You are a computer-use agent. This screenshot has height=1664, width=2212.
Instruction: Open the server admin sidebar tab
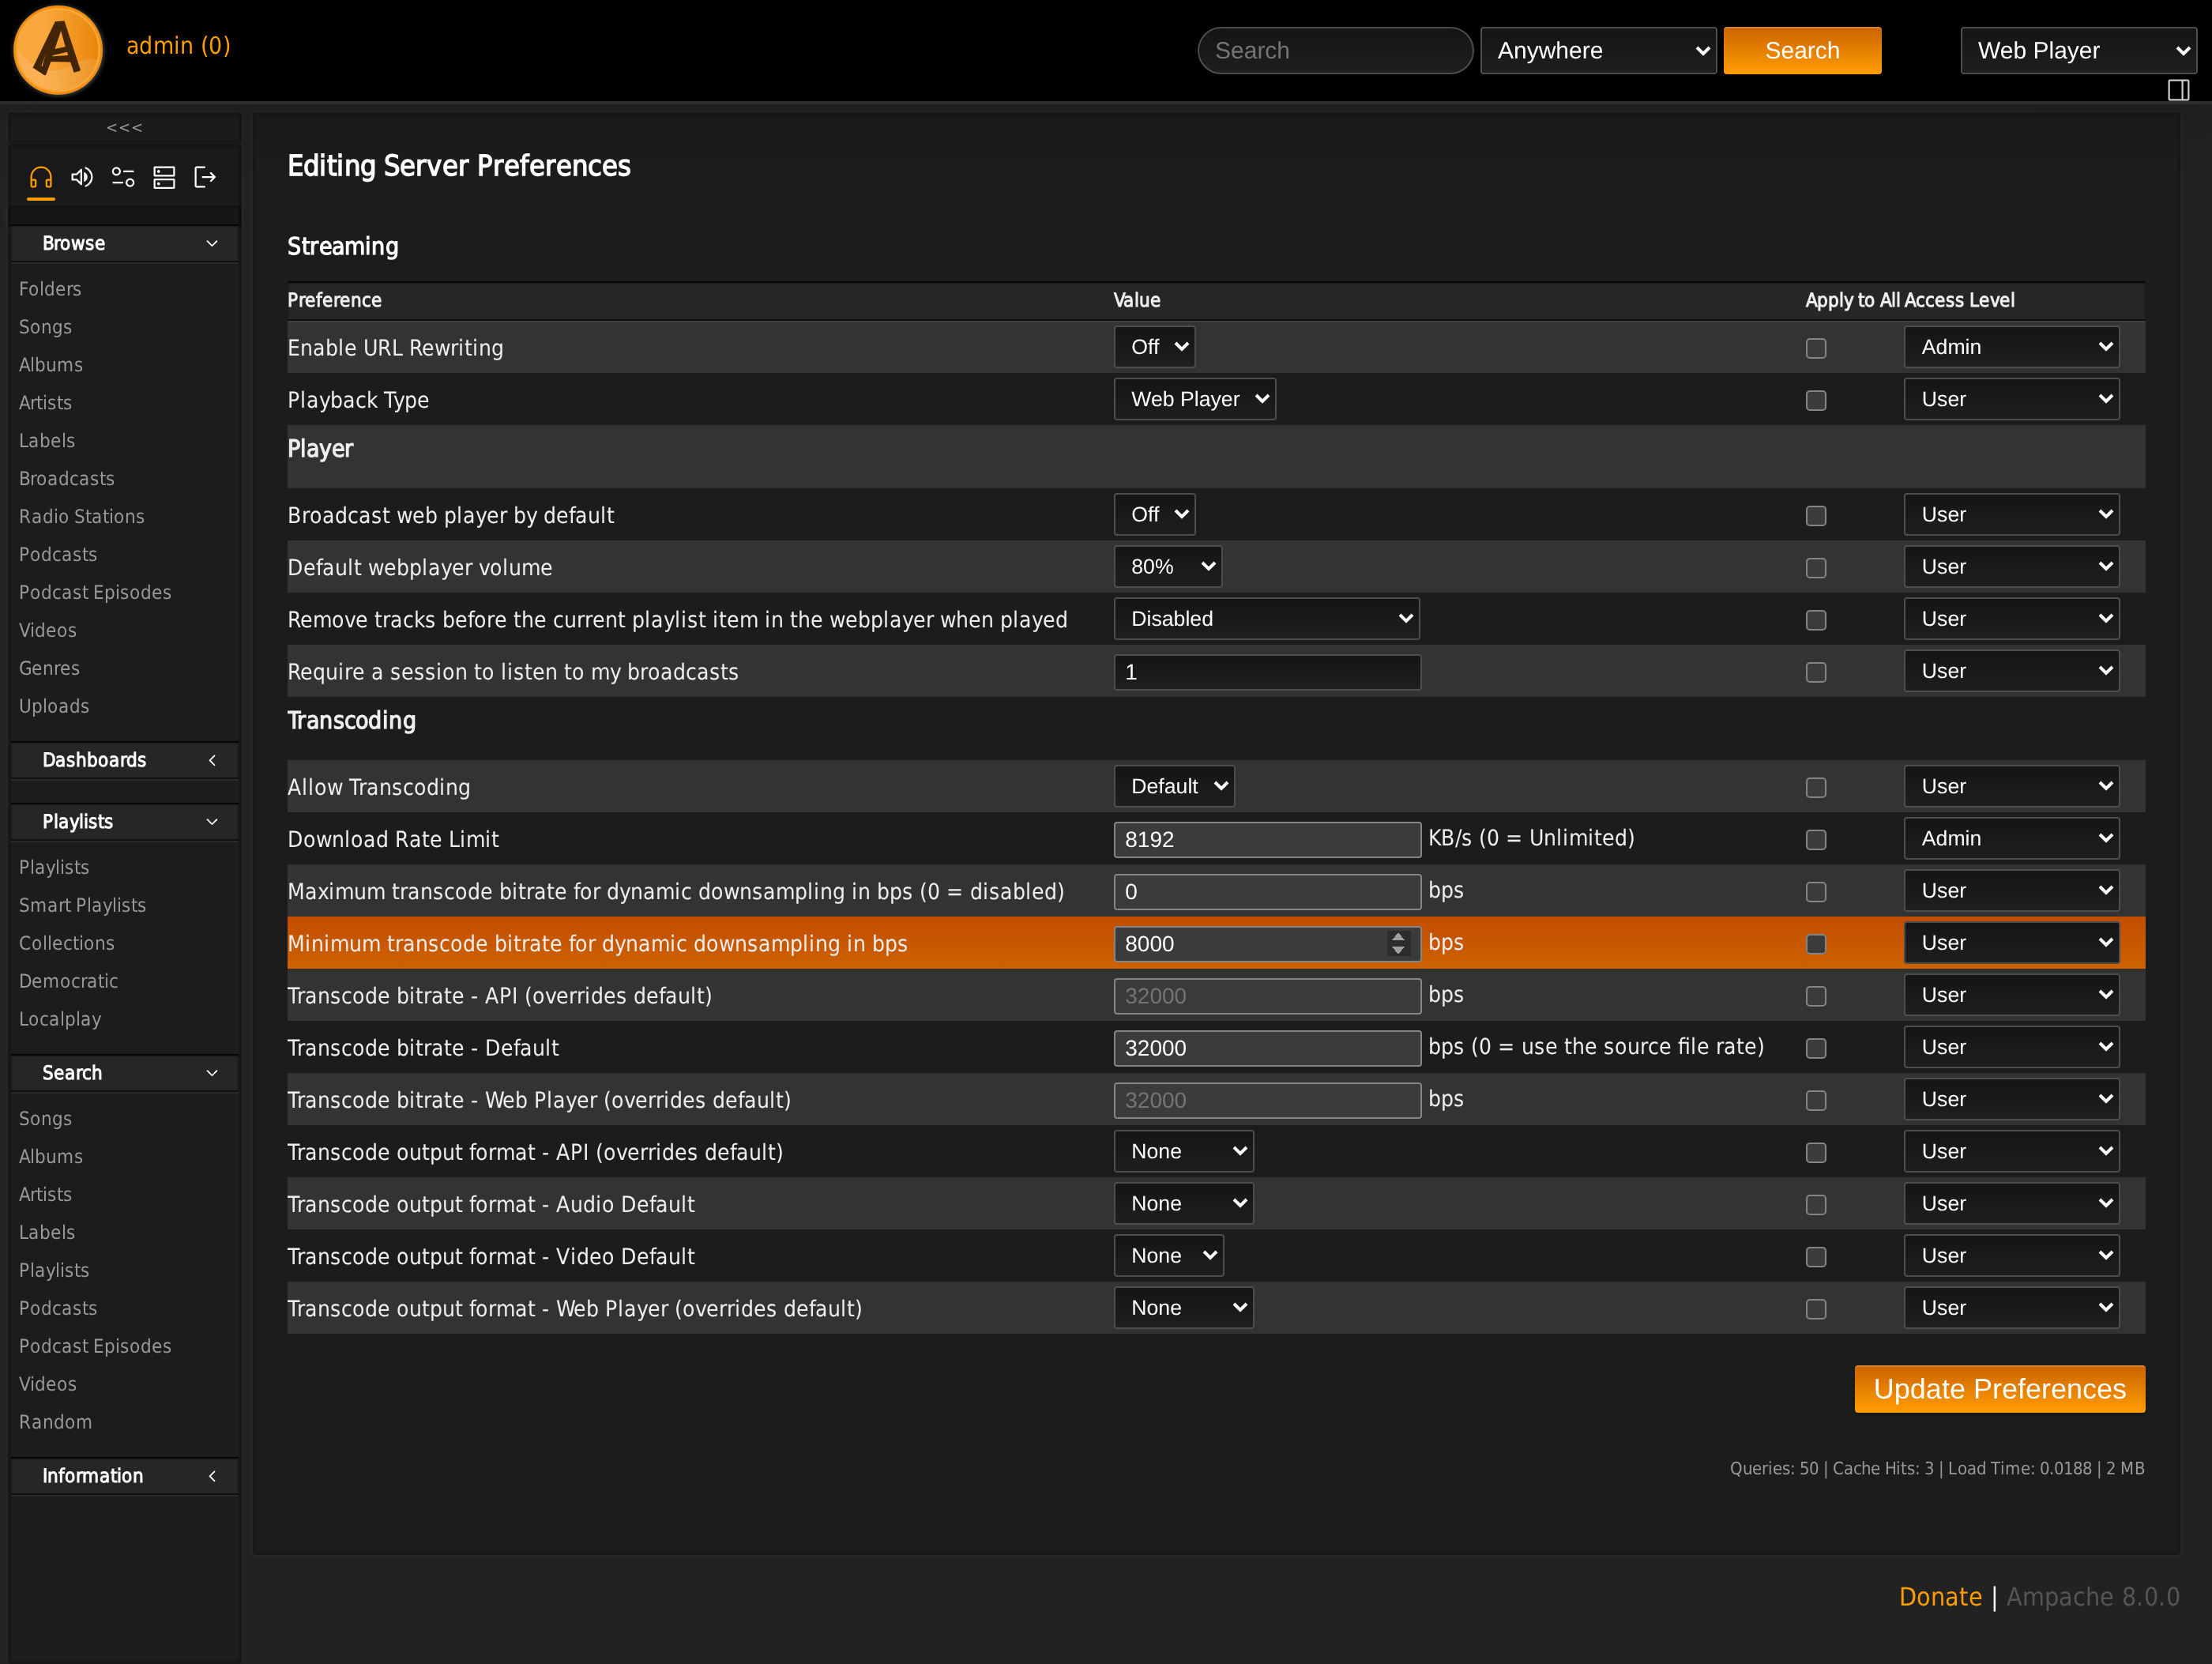coord(164,178)
